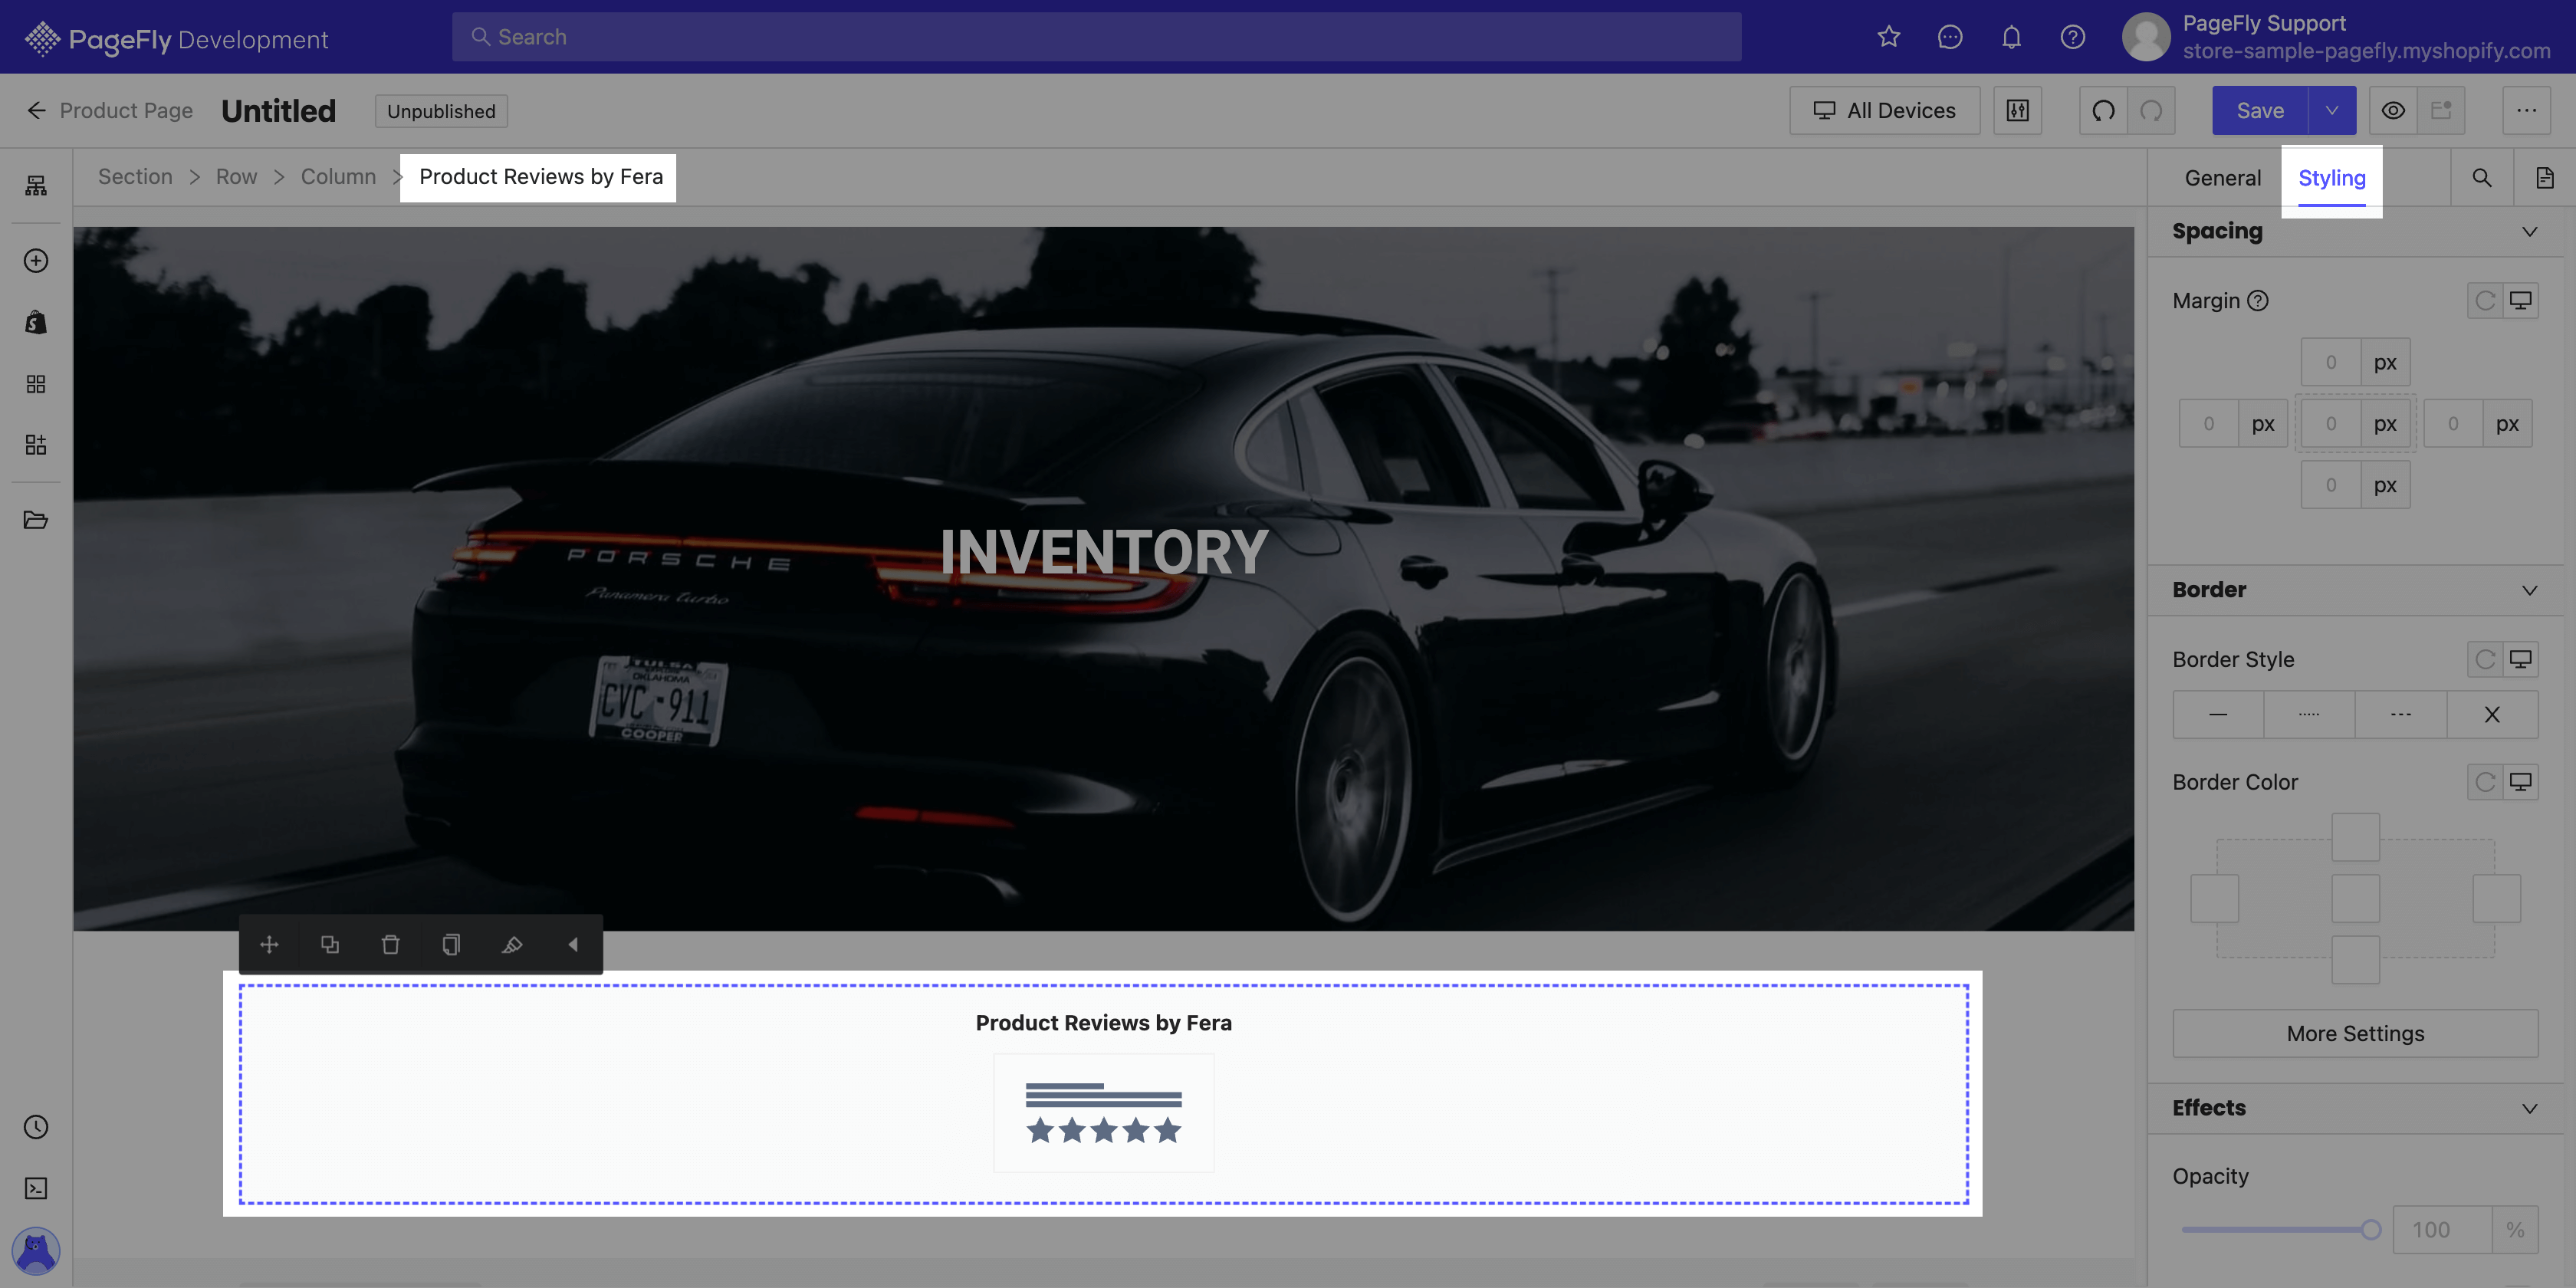Viewport: 2576px width, 1288px height.
Task: Open the custom code terminal icon
Action: pyautogui.click(x=36, y=1188)
